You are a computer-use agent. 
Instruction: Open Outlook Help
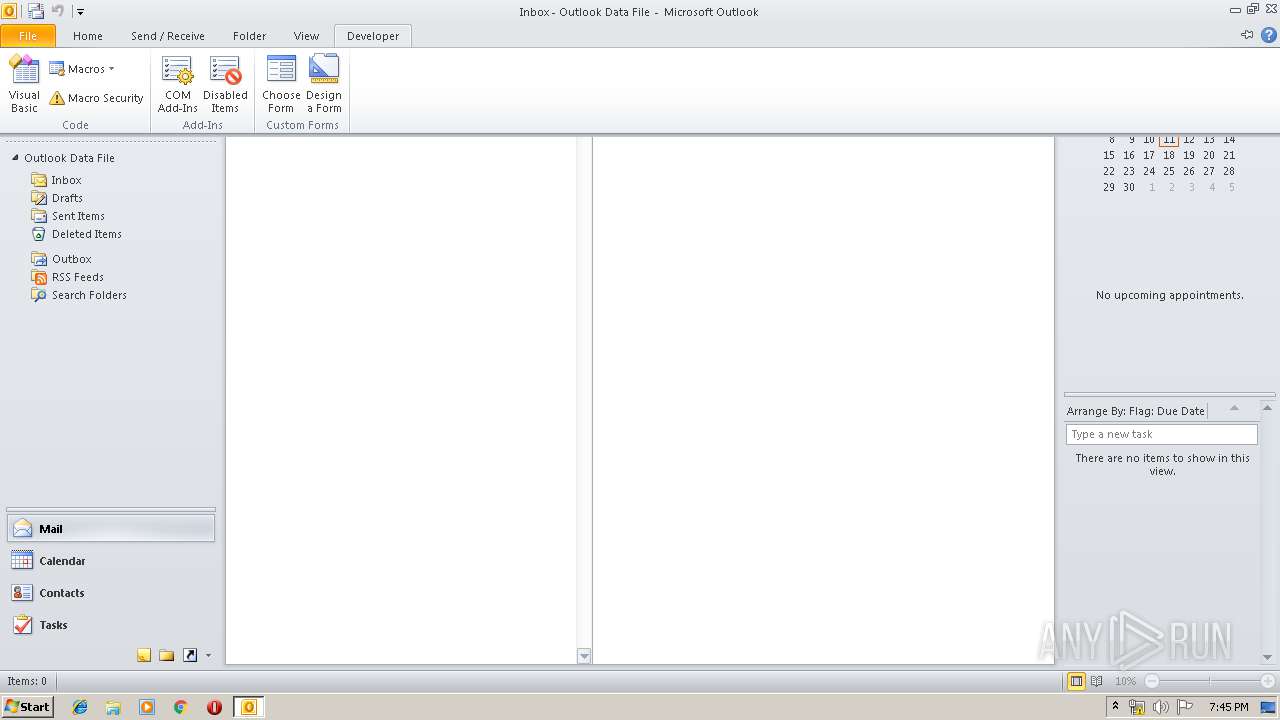1269,35
